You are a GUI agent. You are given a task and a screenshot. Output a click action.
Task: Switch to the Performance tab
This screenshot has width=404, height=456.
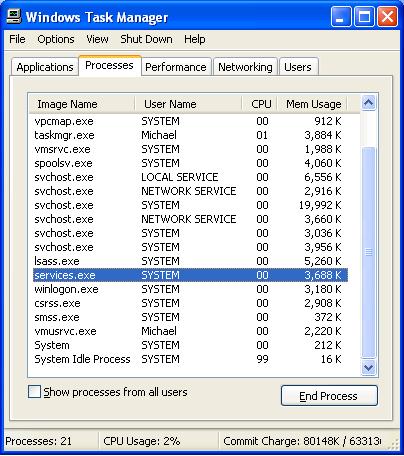176,67
